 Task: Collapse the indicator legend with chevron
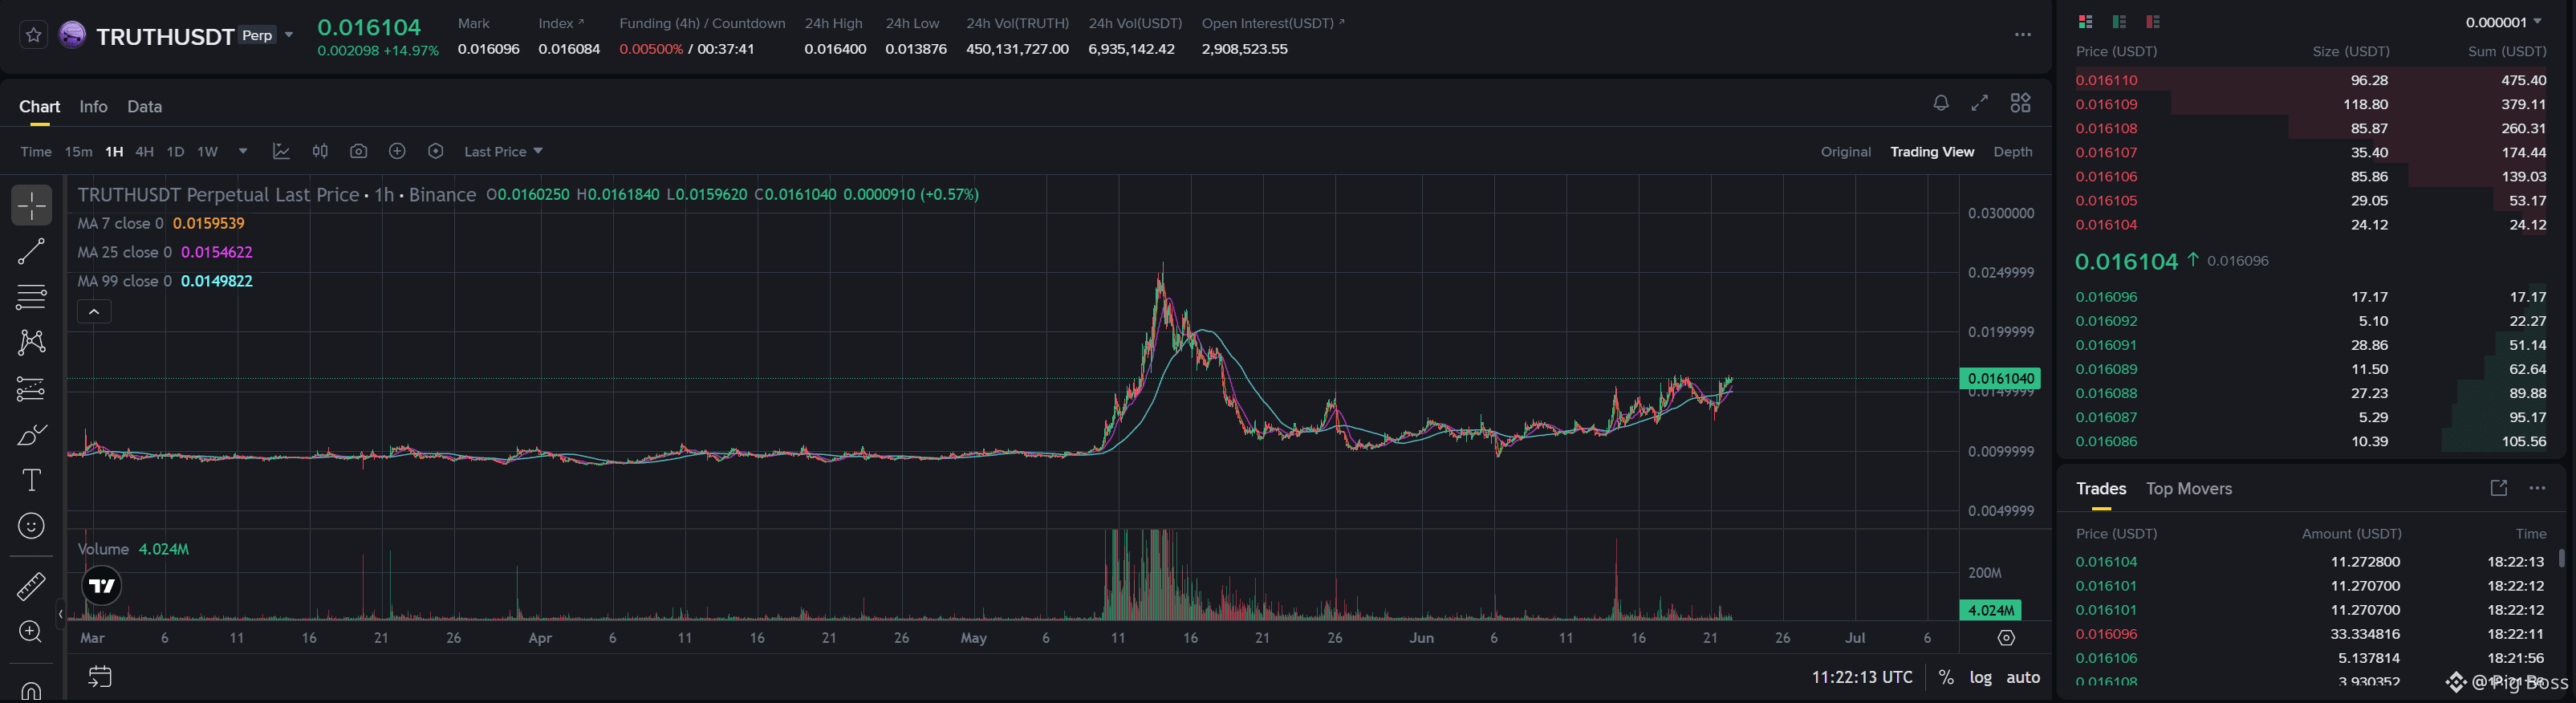[x=94, y=312]
